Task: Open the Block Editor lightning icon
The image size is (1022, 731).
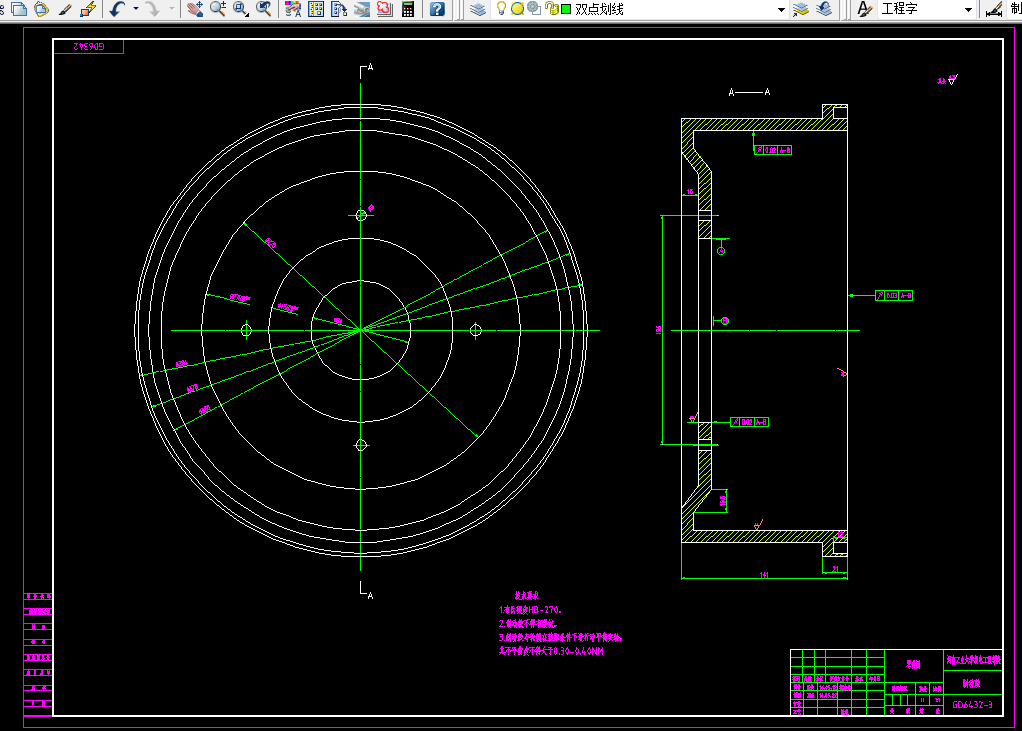Action: coord(87,9)
